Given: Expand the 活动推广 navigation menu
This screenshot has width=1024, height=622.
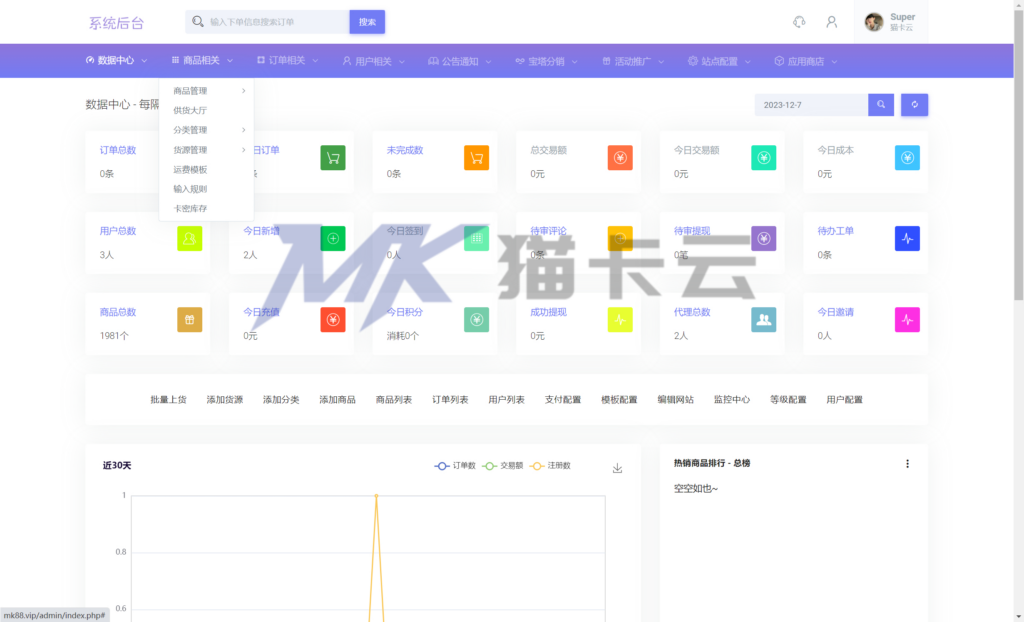Looking at the screenshot, I should (633, 61).
